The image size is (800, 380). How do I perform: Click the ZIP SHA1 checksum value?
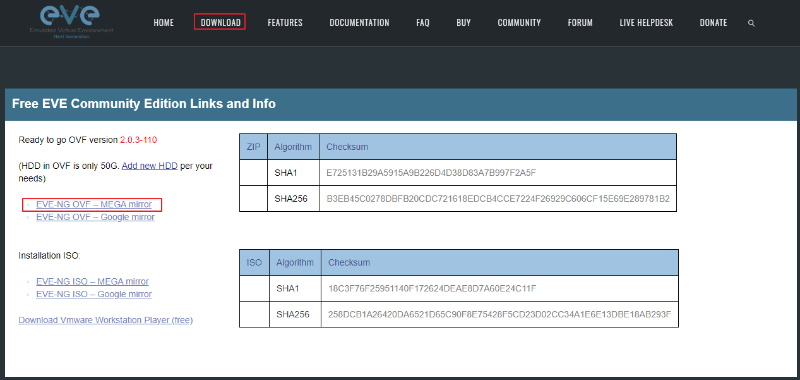tap(431, 173)
